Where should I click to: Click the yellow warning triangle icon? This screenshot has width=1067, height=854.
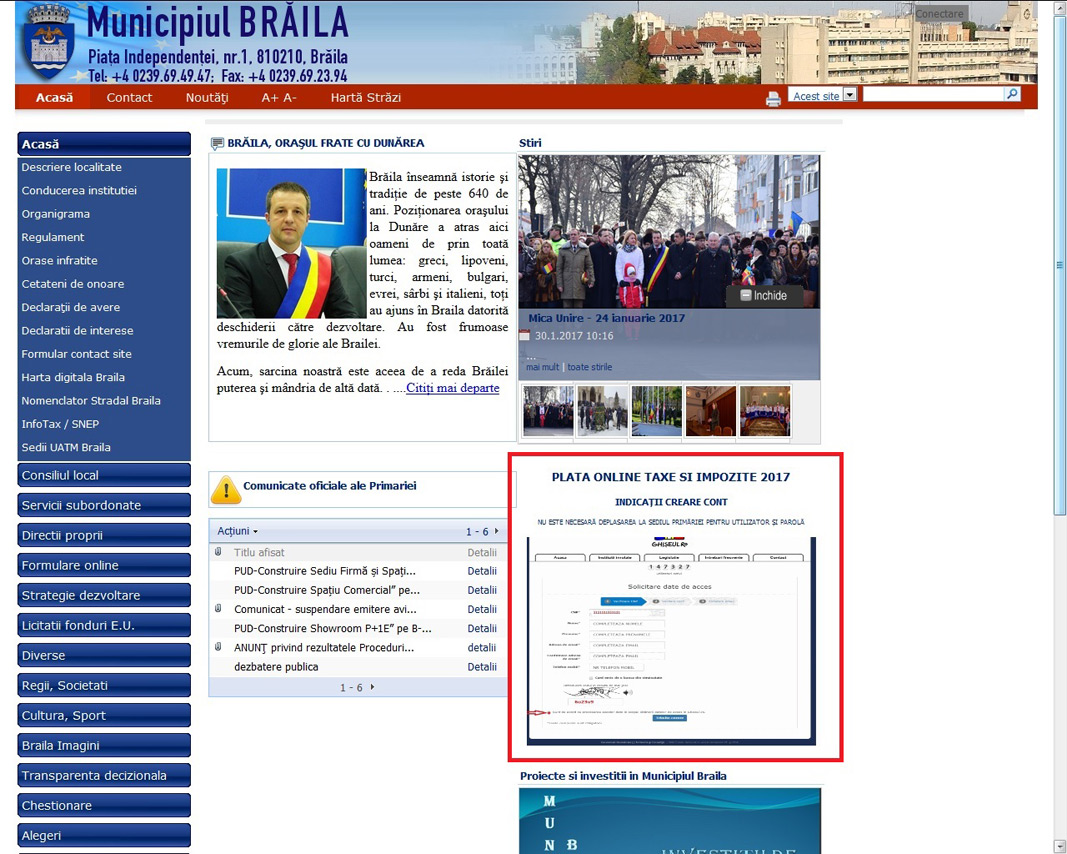pyautogui.click(x=226, y=489)
